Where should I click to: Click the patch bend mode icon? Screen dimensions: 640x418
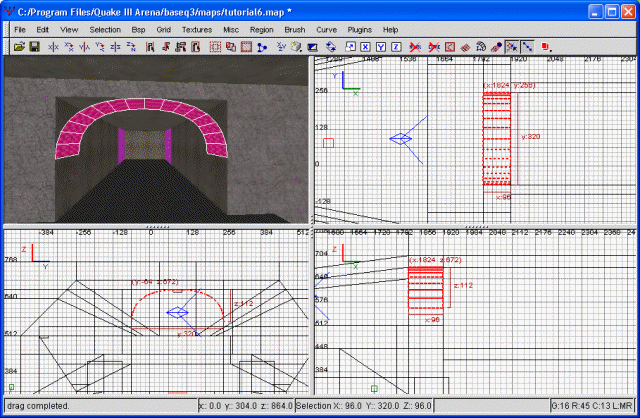pyautogui.click(x=481, y=47)
